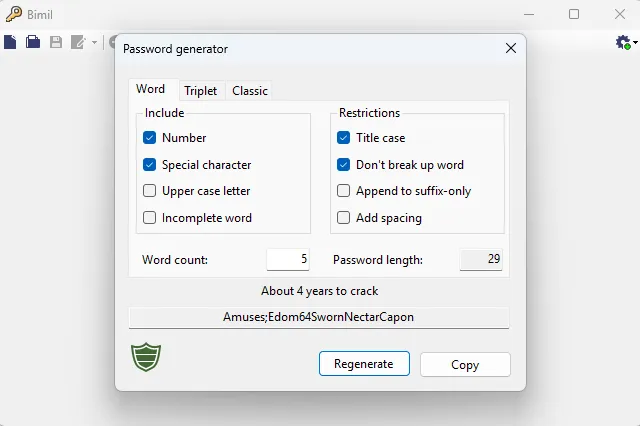Enable Upper case letter checkbox
The image size is (640, 426).
click(x=149, y=191)
